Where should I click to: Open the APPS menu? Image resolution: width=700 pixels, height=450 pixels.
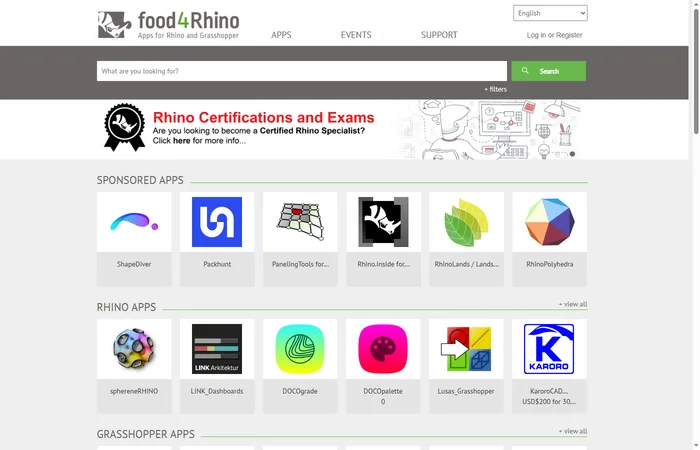[x=281, y=35]
